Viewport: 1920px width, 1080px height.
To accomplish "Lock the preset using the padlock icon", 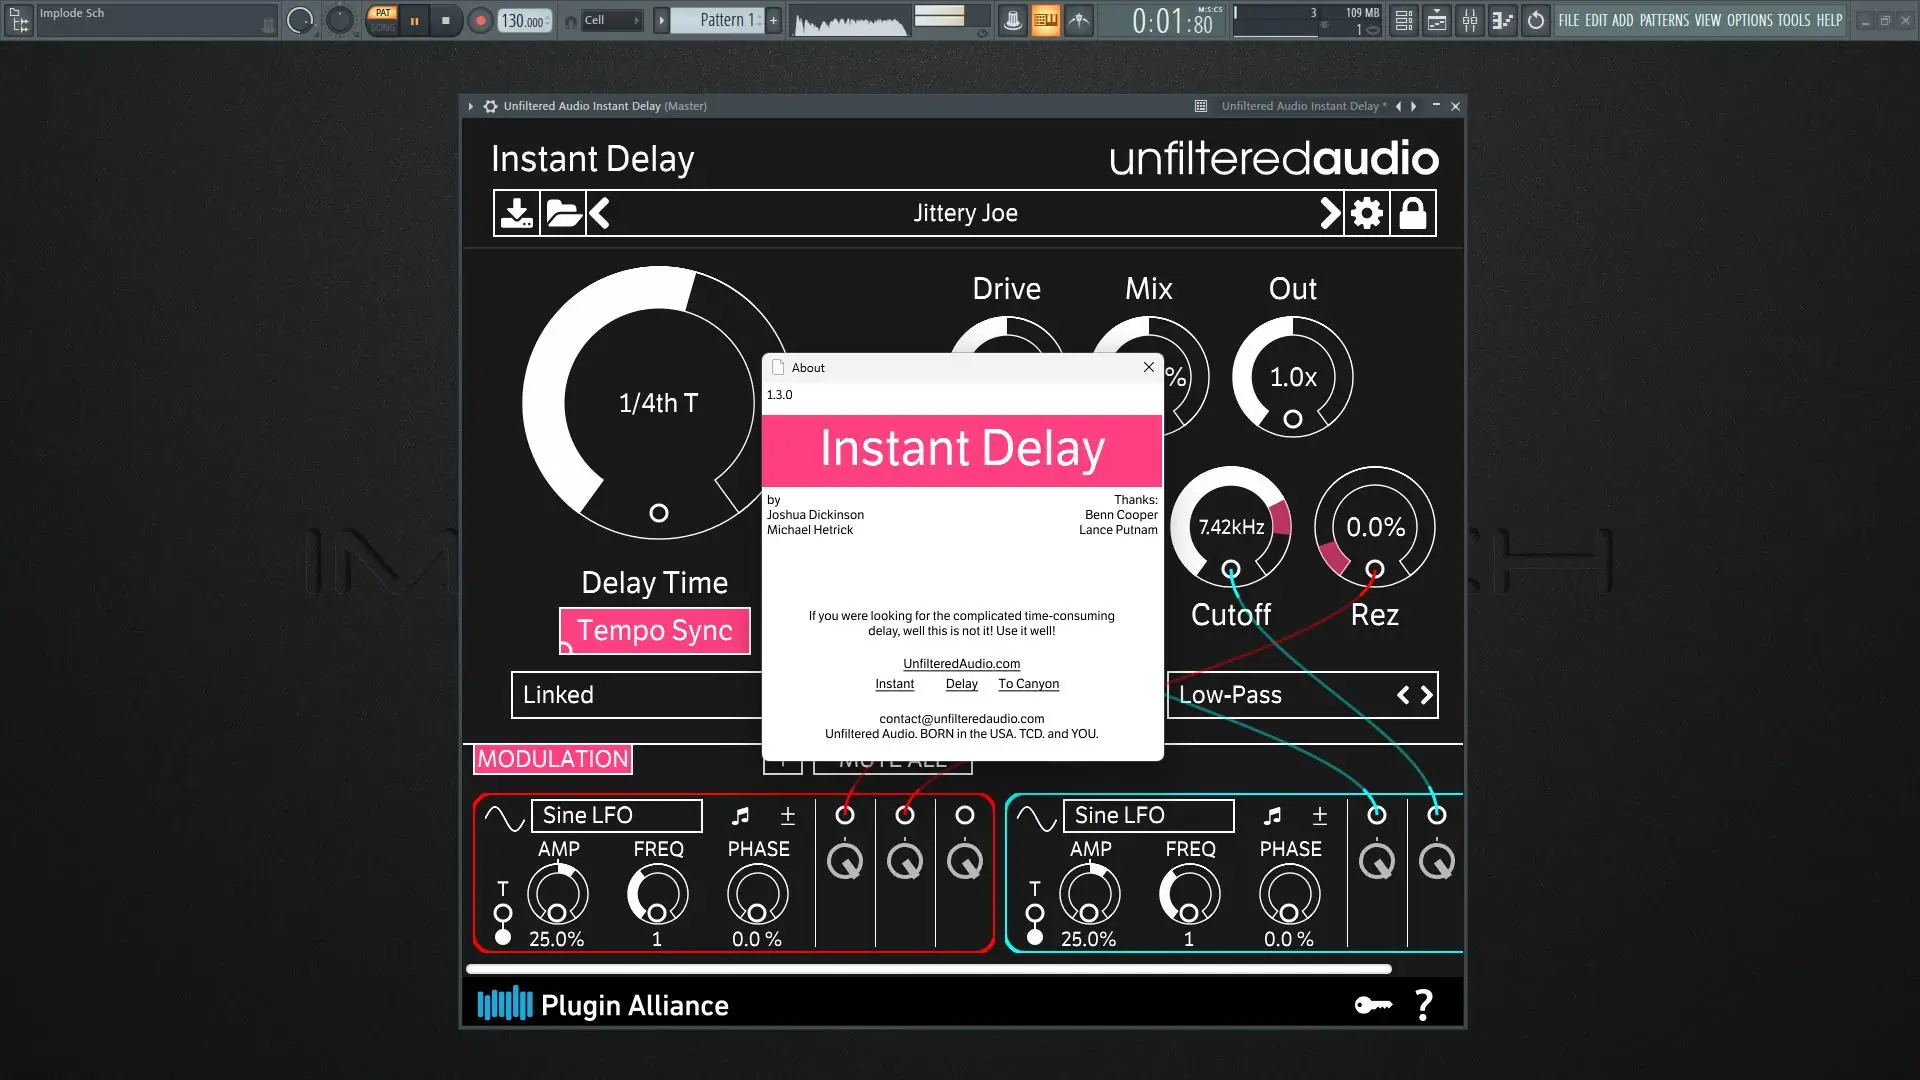I will 1413,212.
